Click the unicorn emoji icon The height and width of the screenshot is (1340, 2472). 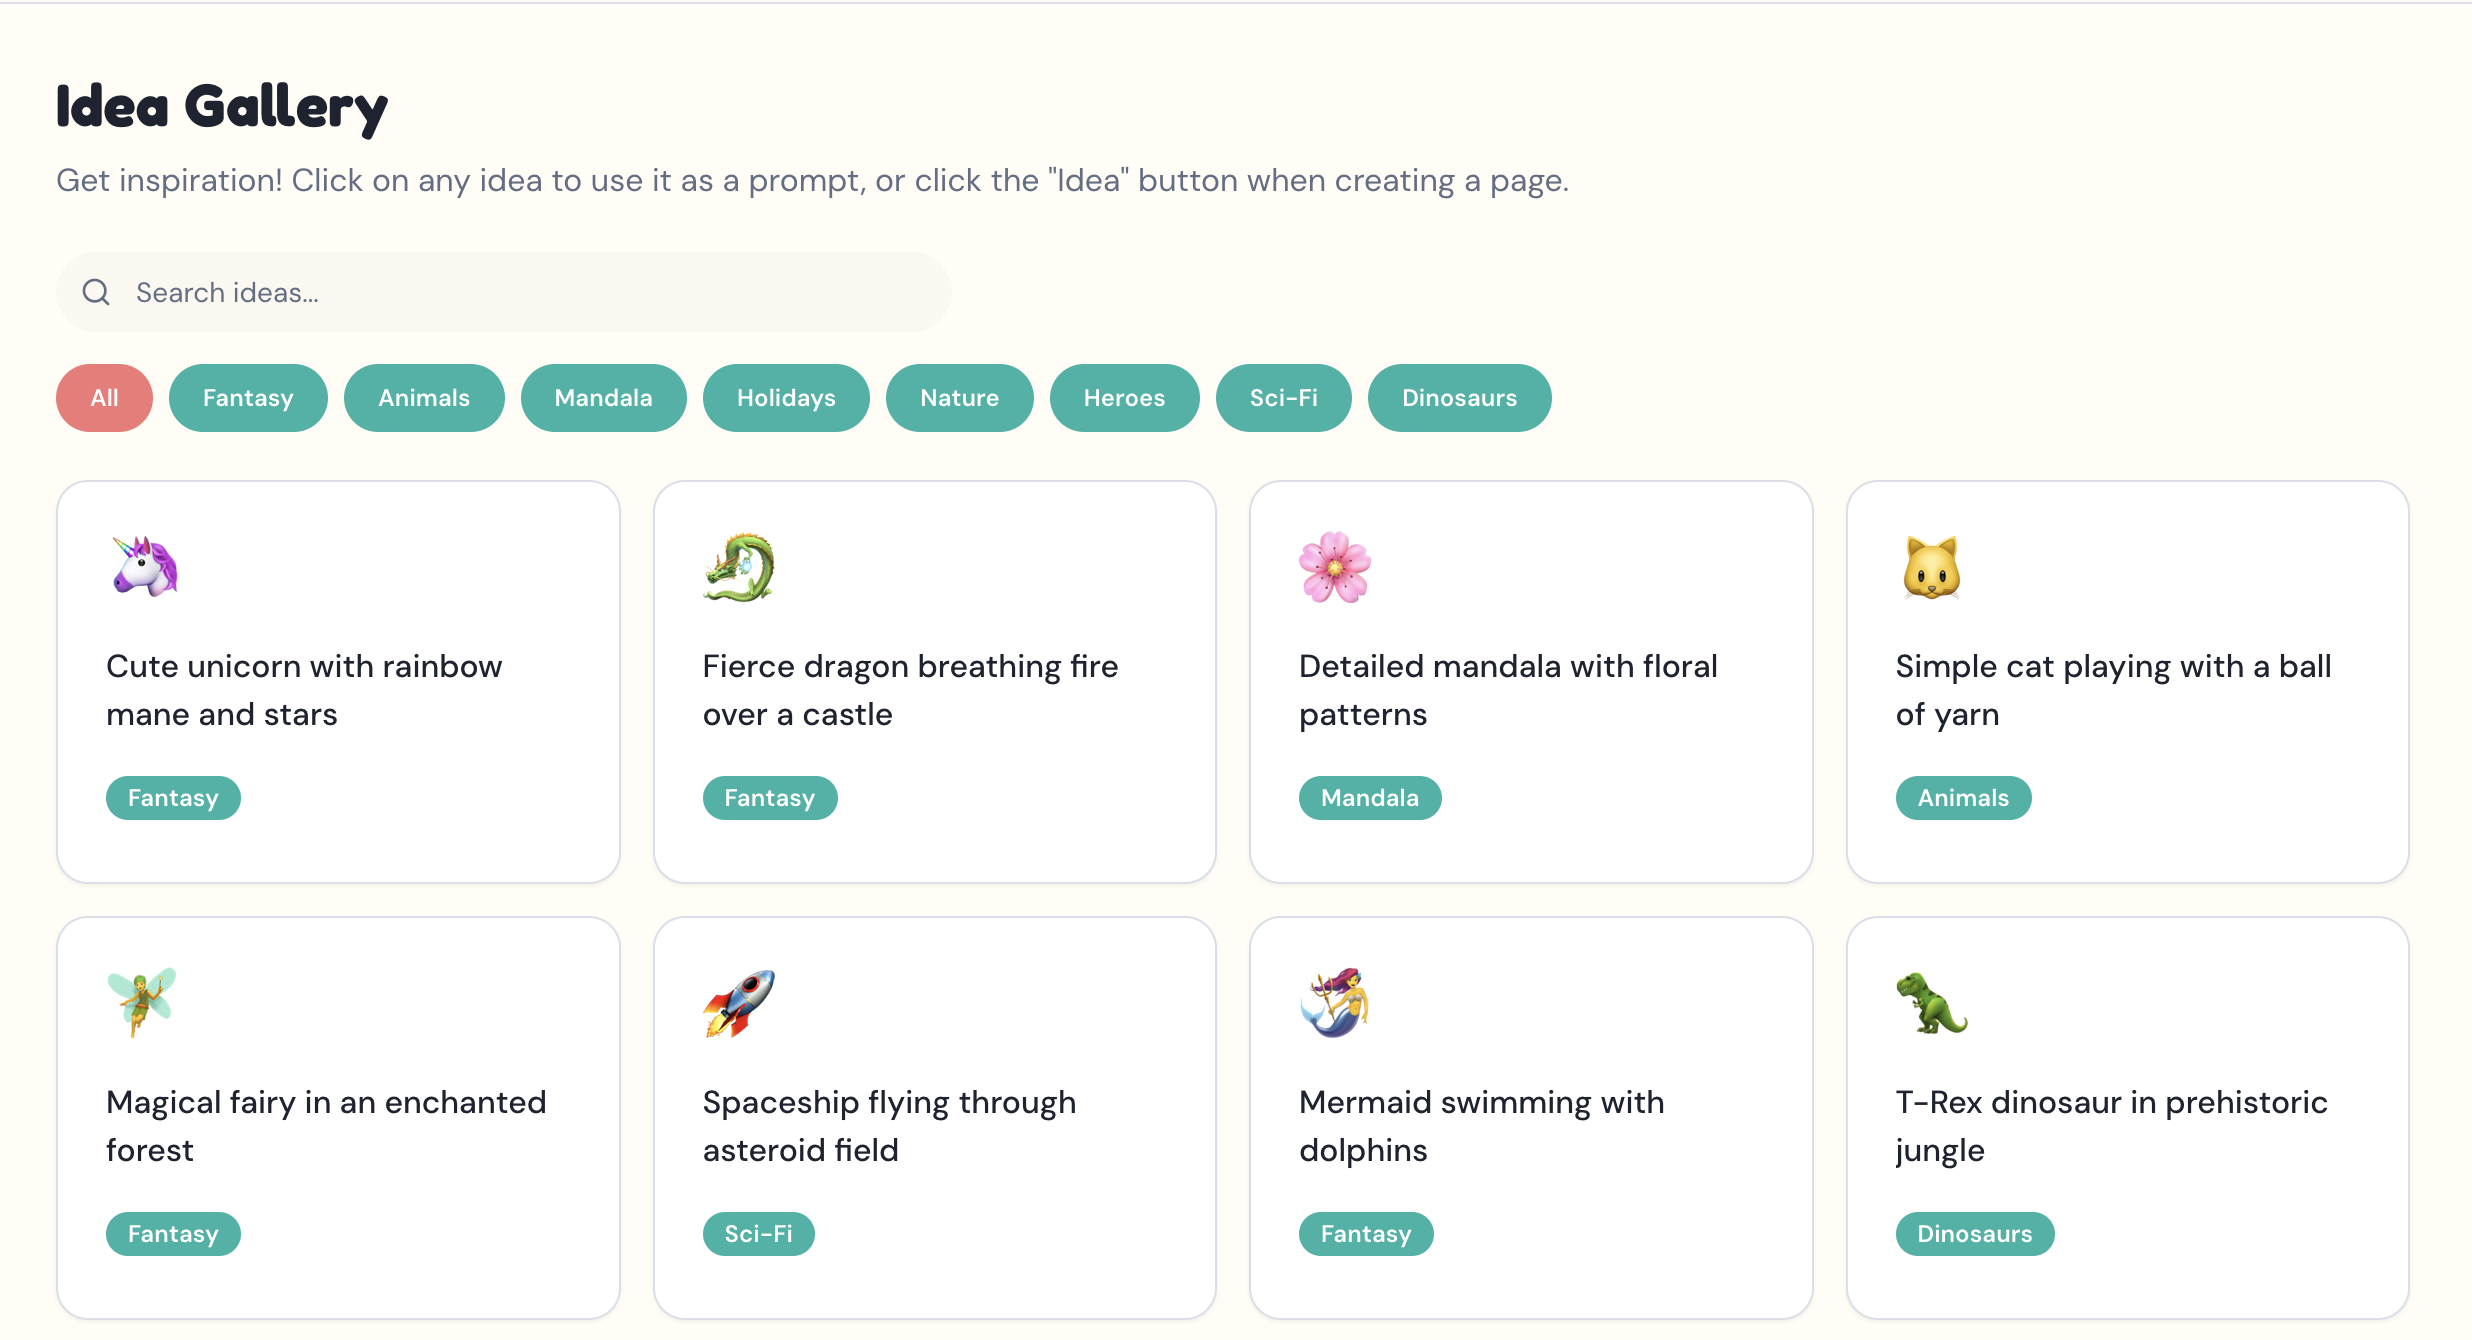point(144,567)
